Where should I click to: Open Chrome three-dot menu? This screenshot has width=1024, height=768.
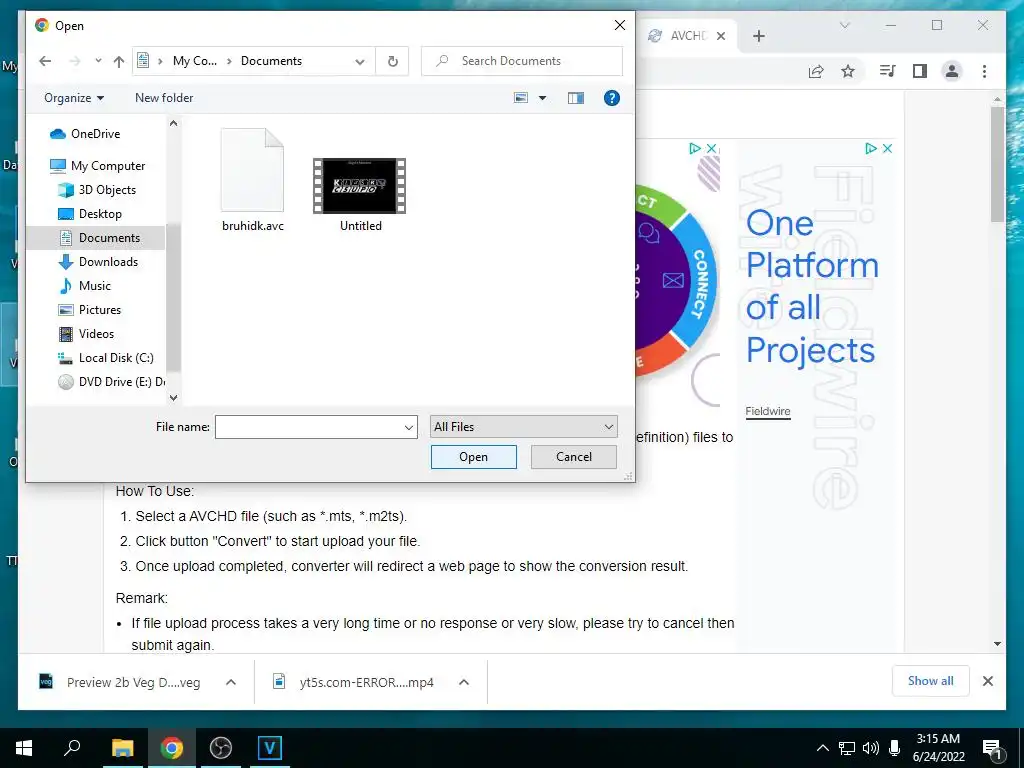[x=984, y=71]
